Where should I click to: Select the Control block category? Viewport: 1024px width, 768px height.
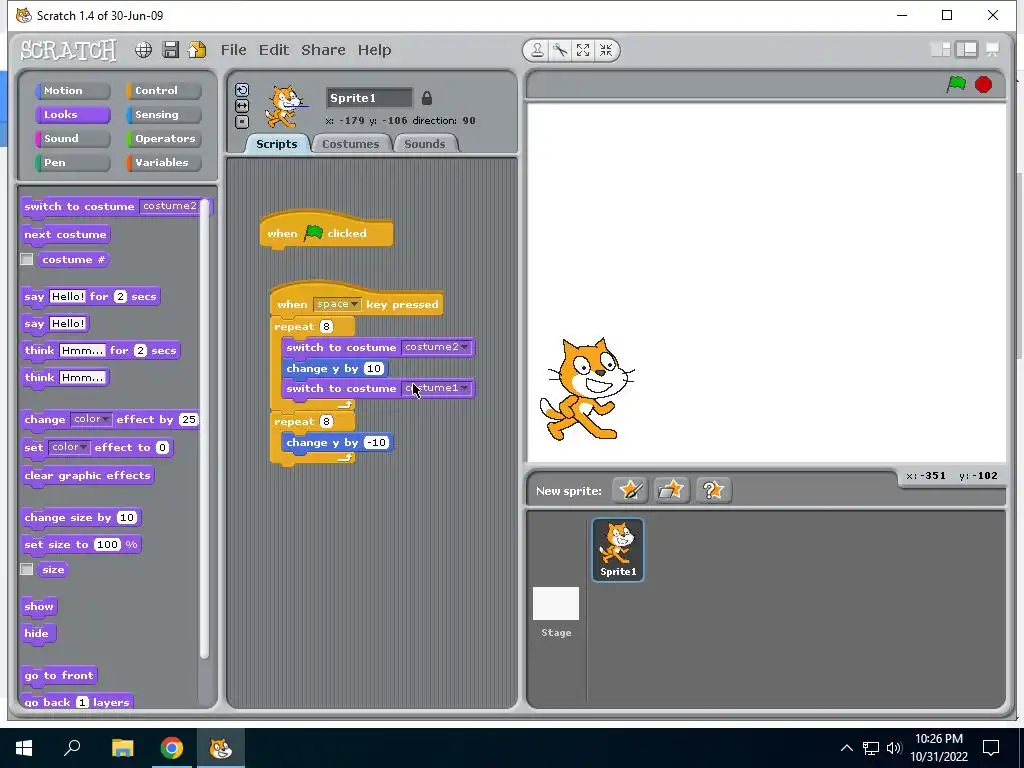[163, 91]
